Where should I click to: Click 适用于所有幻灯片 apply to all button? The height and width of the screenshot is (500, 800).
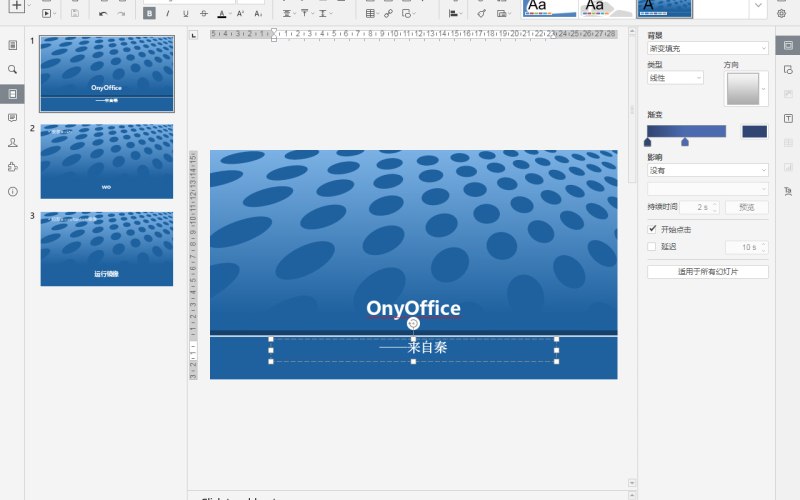[708, 271]
